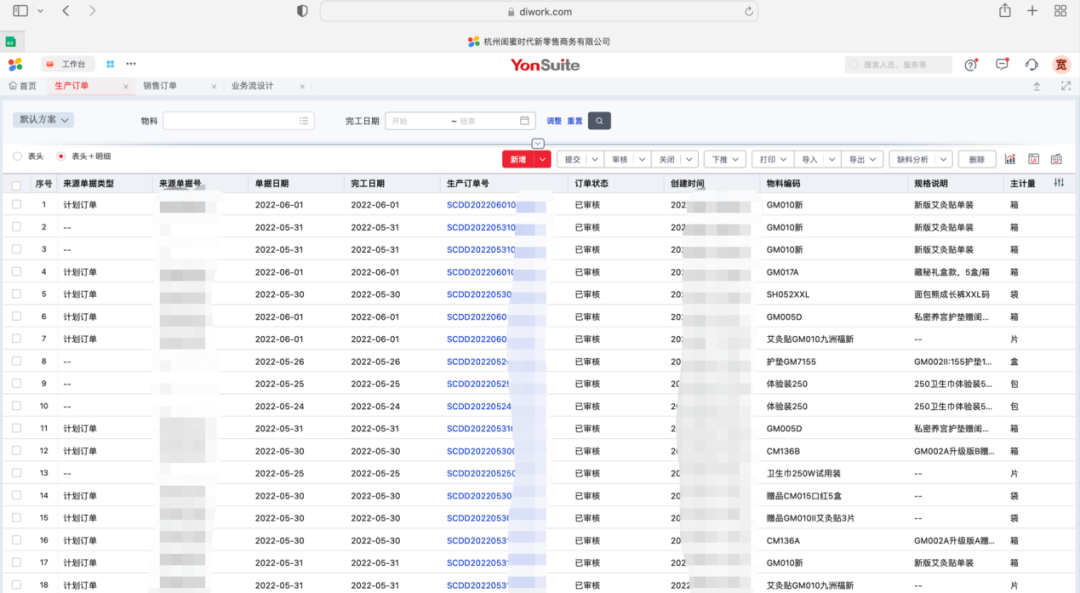This screenshot has width=1080, height=593.
Task: Click the 重置 link
Action: click(574, 121)
